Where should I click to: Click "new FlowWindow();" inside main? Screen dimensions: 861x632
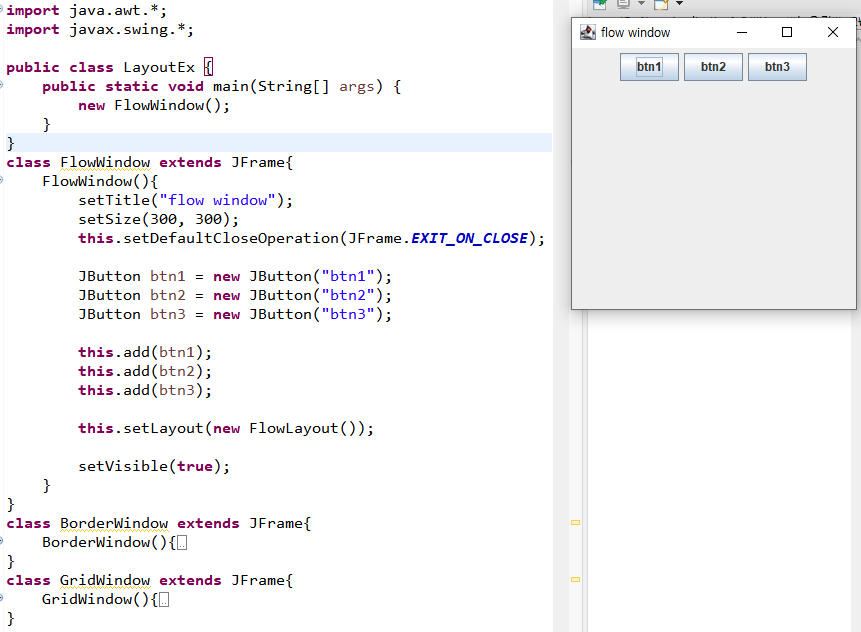click(x=154, y=105)
